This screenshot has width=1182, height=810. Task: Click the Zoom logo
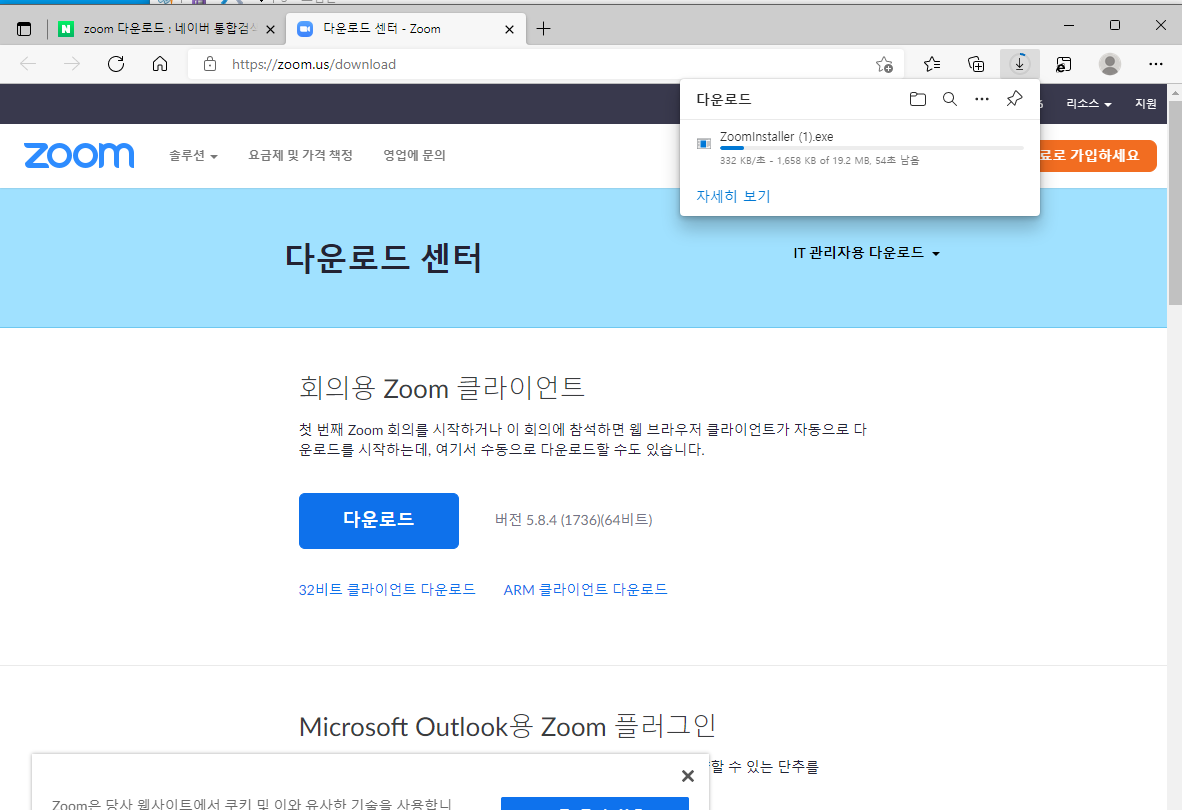pyautogui.click(x=79, y=155)
